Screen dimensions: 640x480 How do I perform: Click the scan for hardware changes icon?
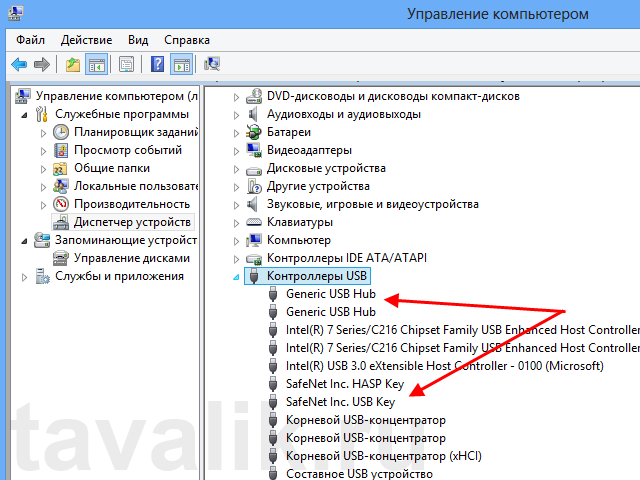click(x=212, y=64)
